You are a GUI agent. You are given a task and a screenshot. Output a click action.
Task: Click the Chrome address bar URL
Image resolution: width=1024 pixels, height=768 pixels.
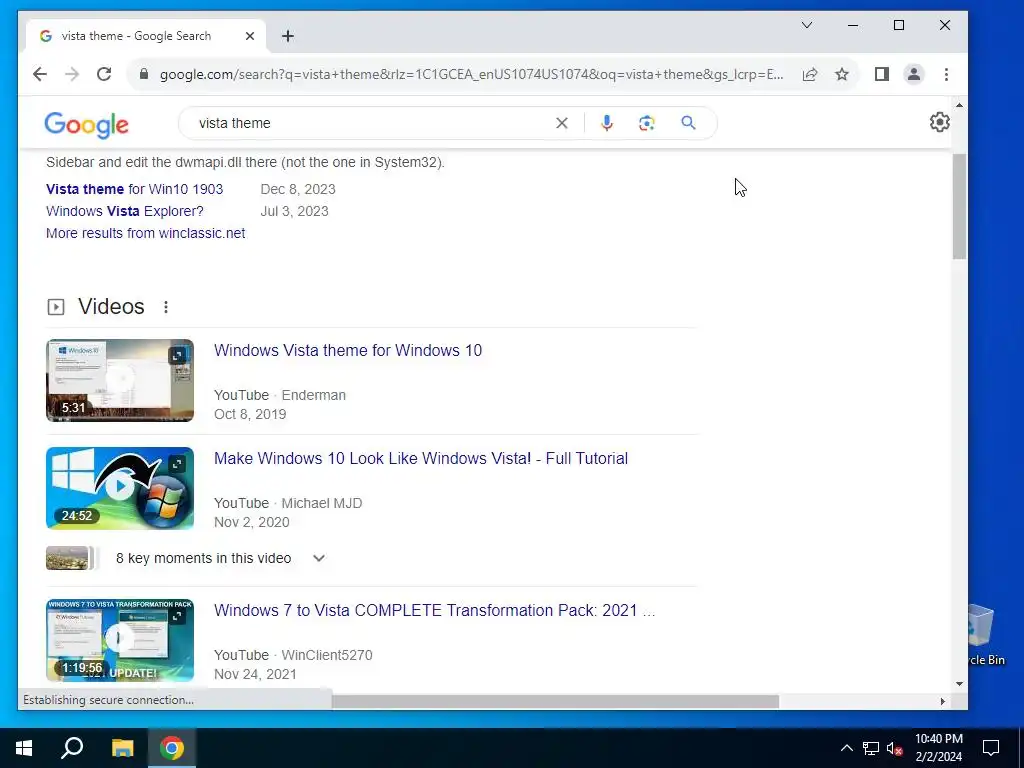(470, 74)
